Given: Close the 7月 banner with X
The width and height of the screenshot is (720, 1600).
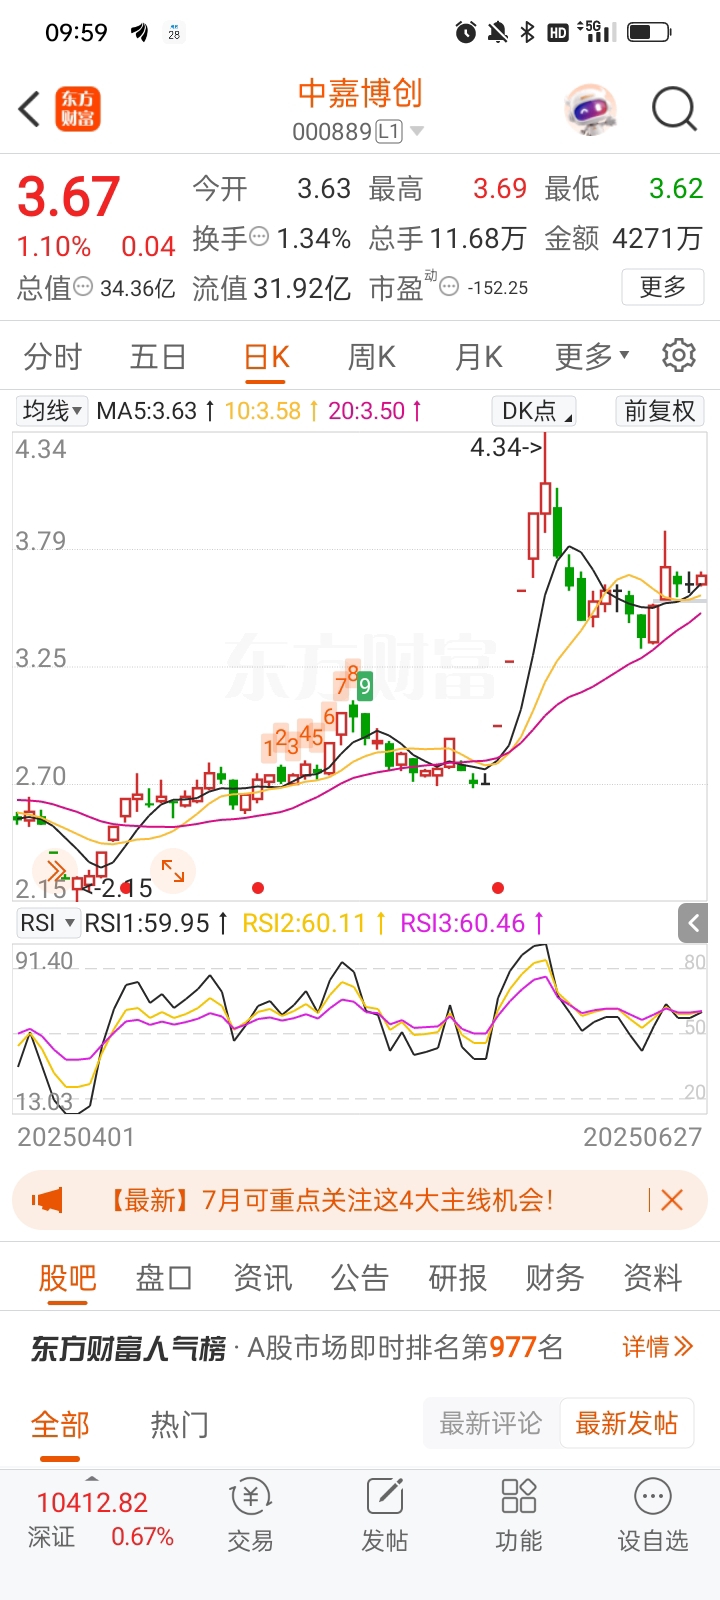Looking at the screenshot, I should [x=672, y=1199].
